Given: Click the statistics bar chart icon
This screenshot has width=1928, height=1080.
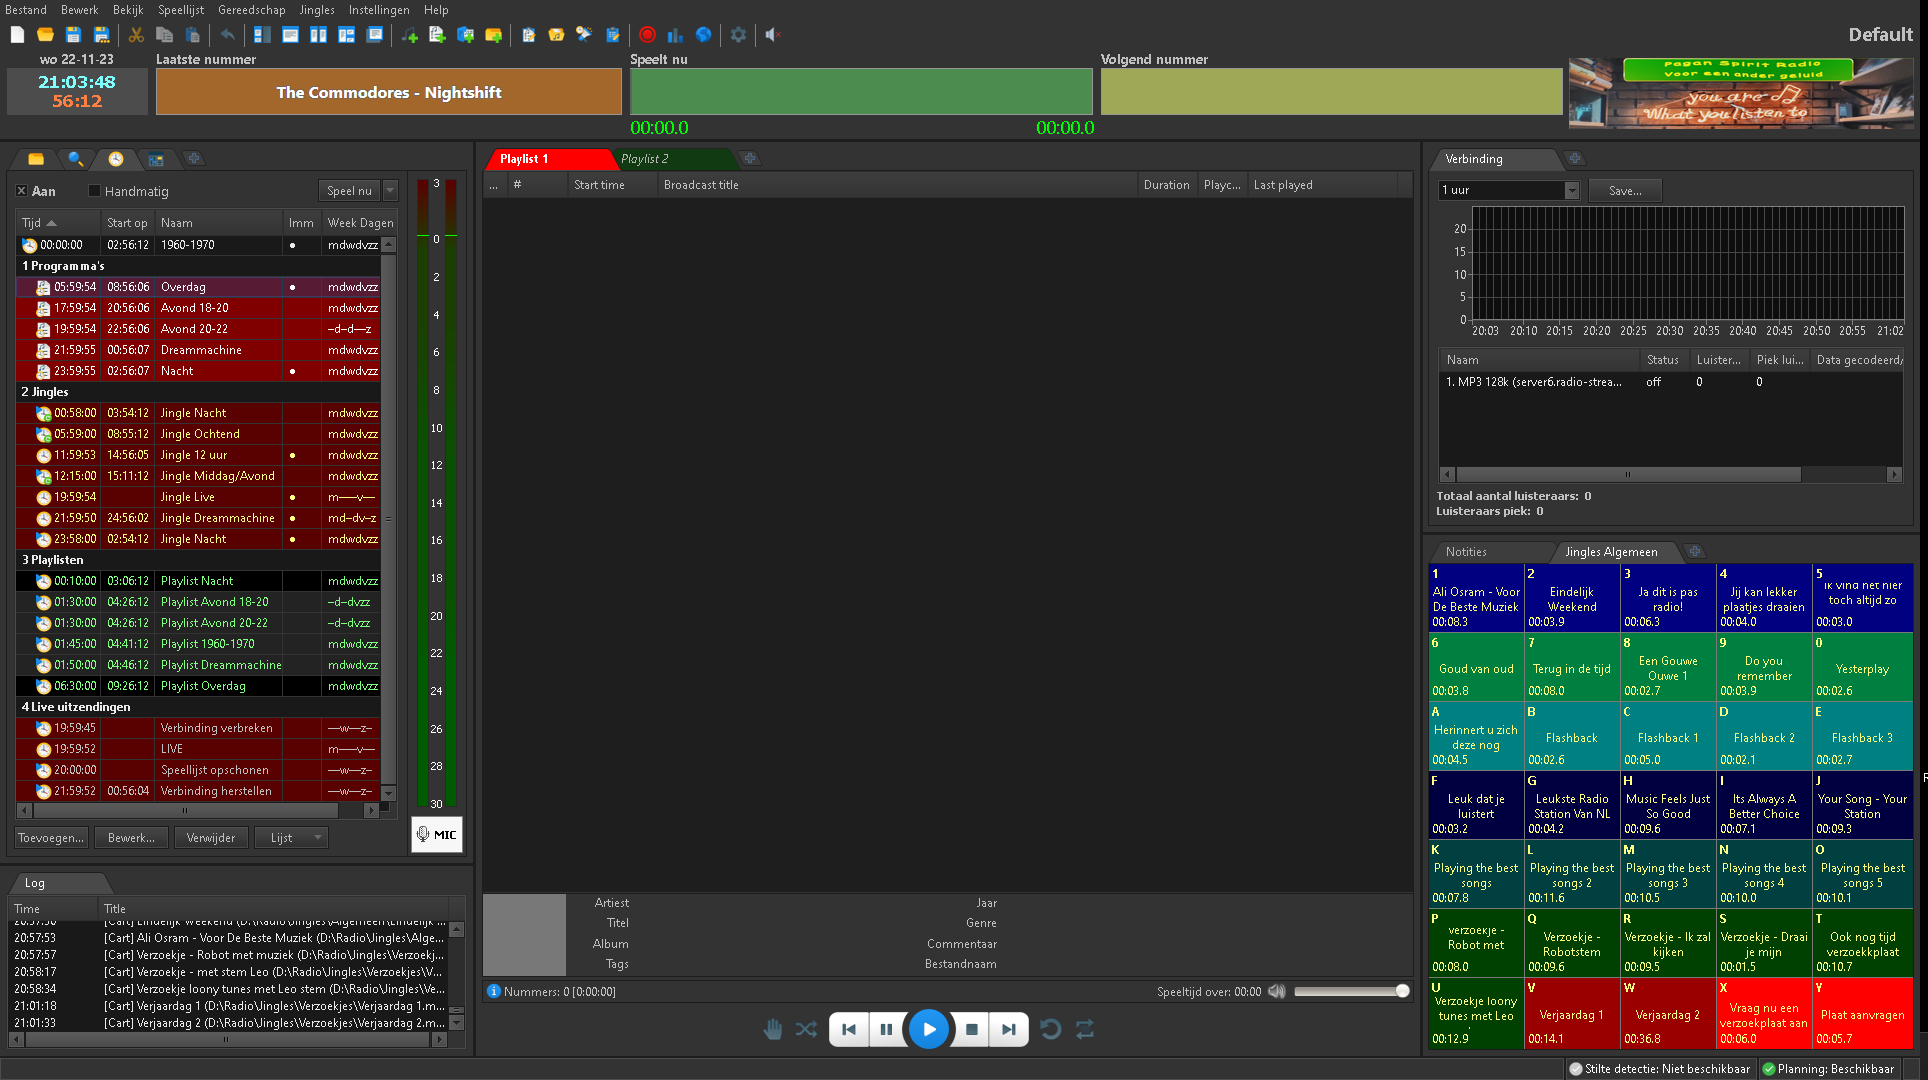Looking at the screenshot, I should click(x=675, y=35).
